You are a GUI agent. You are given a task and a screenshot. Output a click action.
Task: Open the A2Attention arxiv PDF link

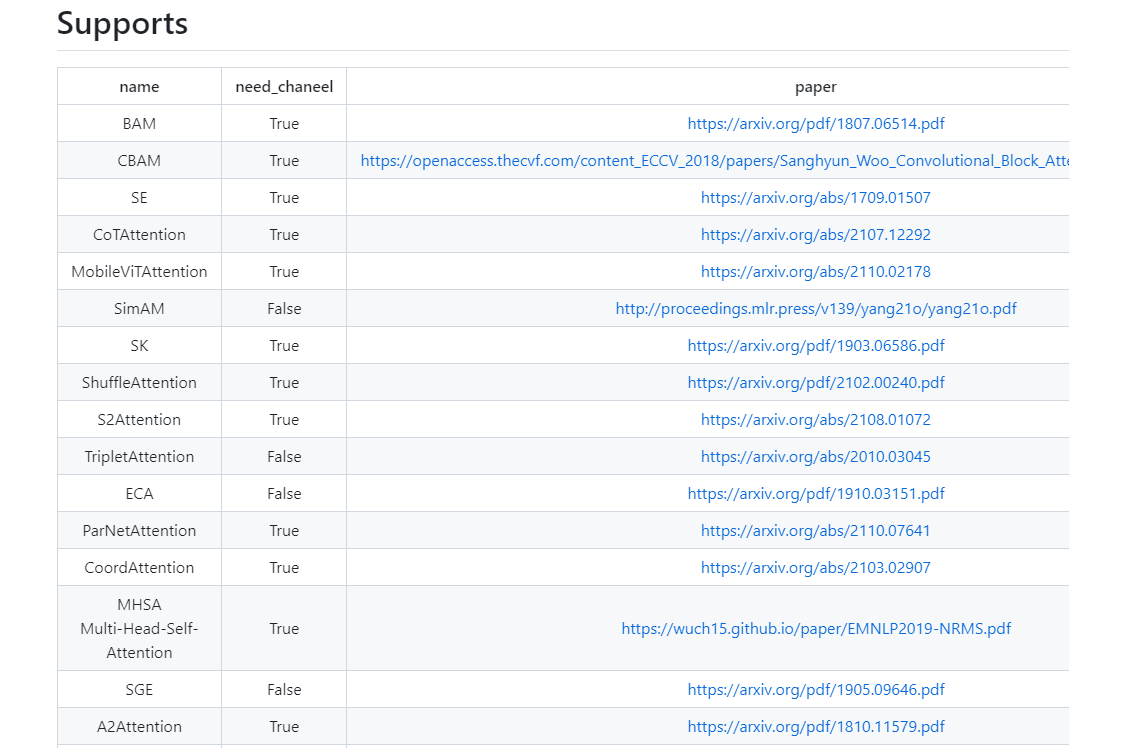pyautogui.click(x=816, y=726)
